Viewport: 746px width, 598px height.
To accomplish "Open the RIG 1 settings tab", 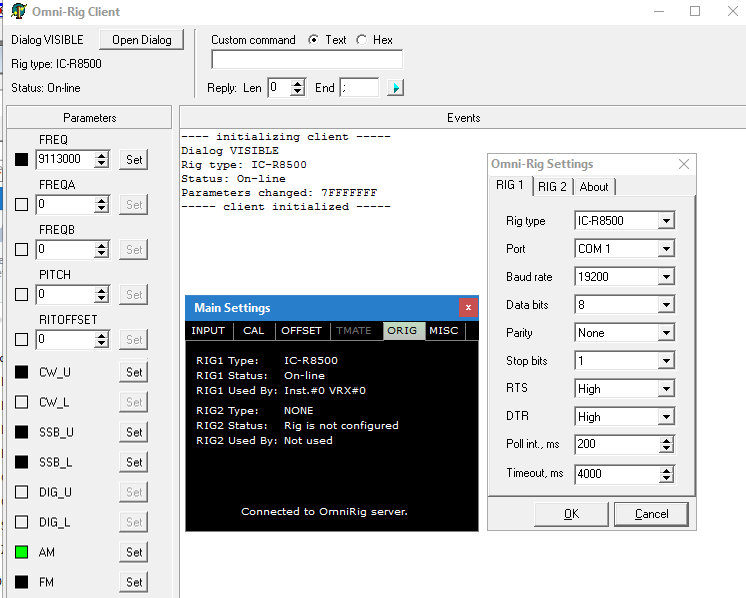I will tap(510, 185).
